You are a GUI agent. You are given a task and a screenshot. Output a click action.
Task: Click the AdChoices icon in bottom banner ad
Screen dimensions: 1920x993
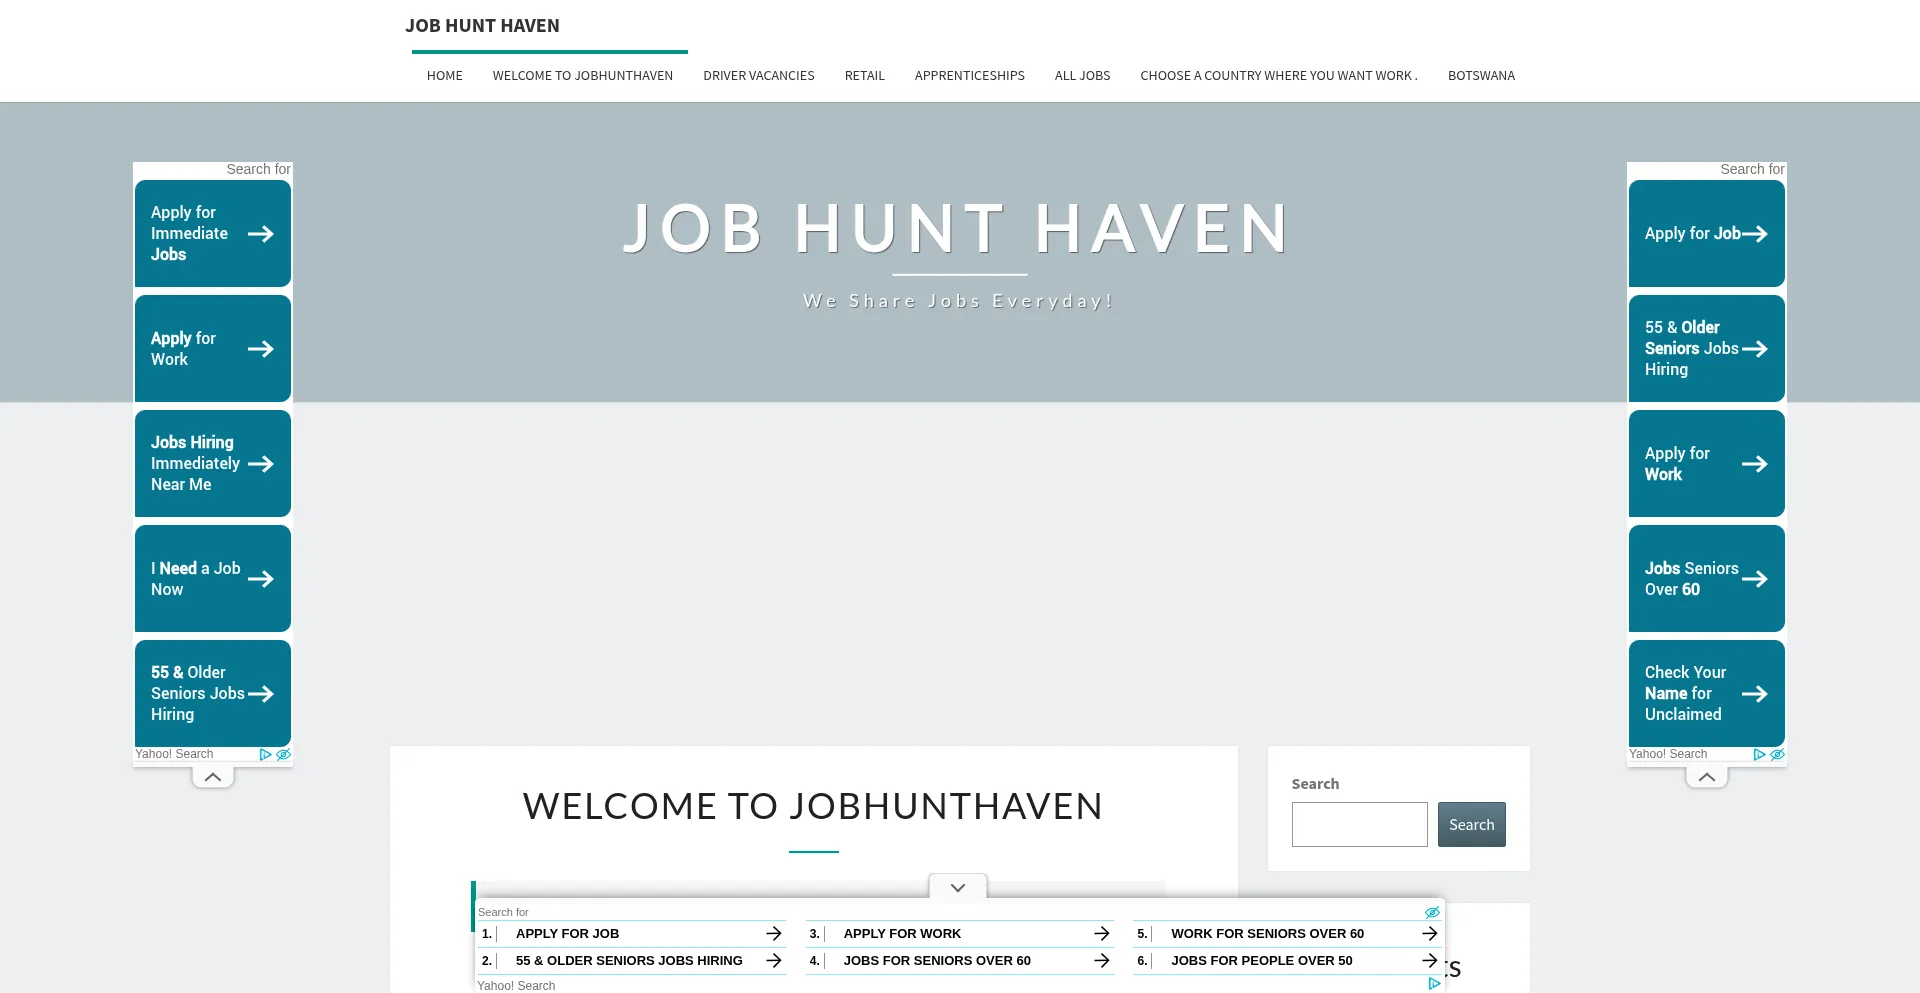[1434, 984]
